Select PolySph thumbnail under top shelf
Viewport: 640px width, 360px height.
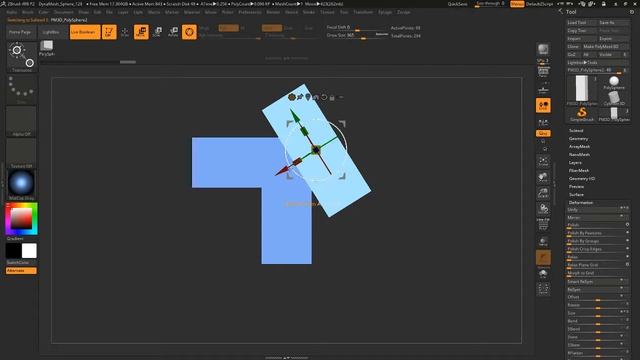pyautogui.click(x=47, y=48)
